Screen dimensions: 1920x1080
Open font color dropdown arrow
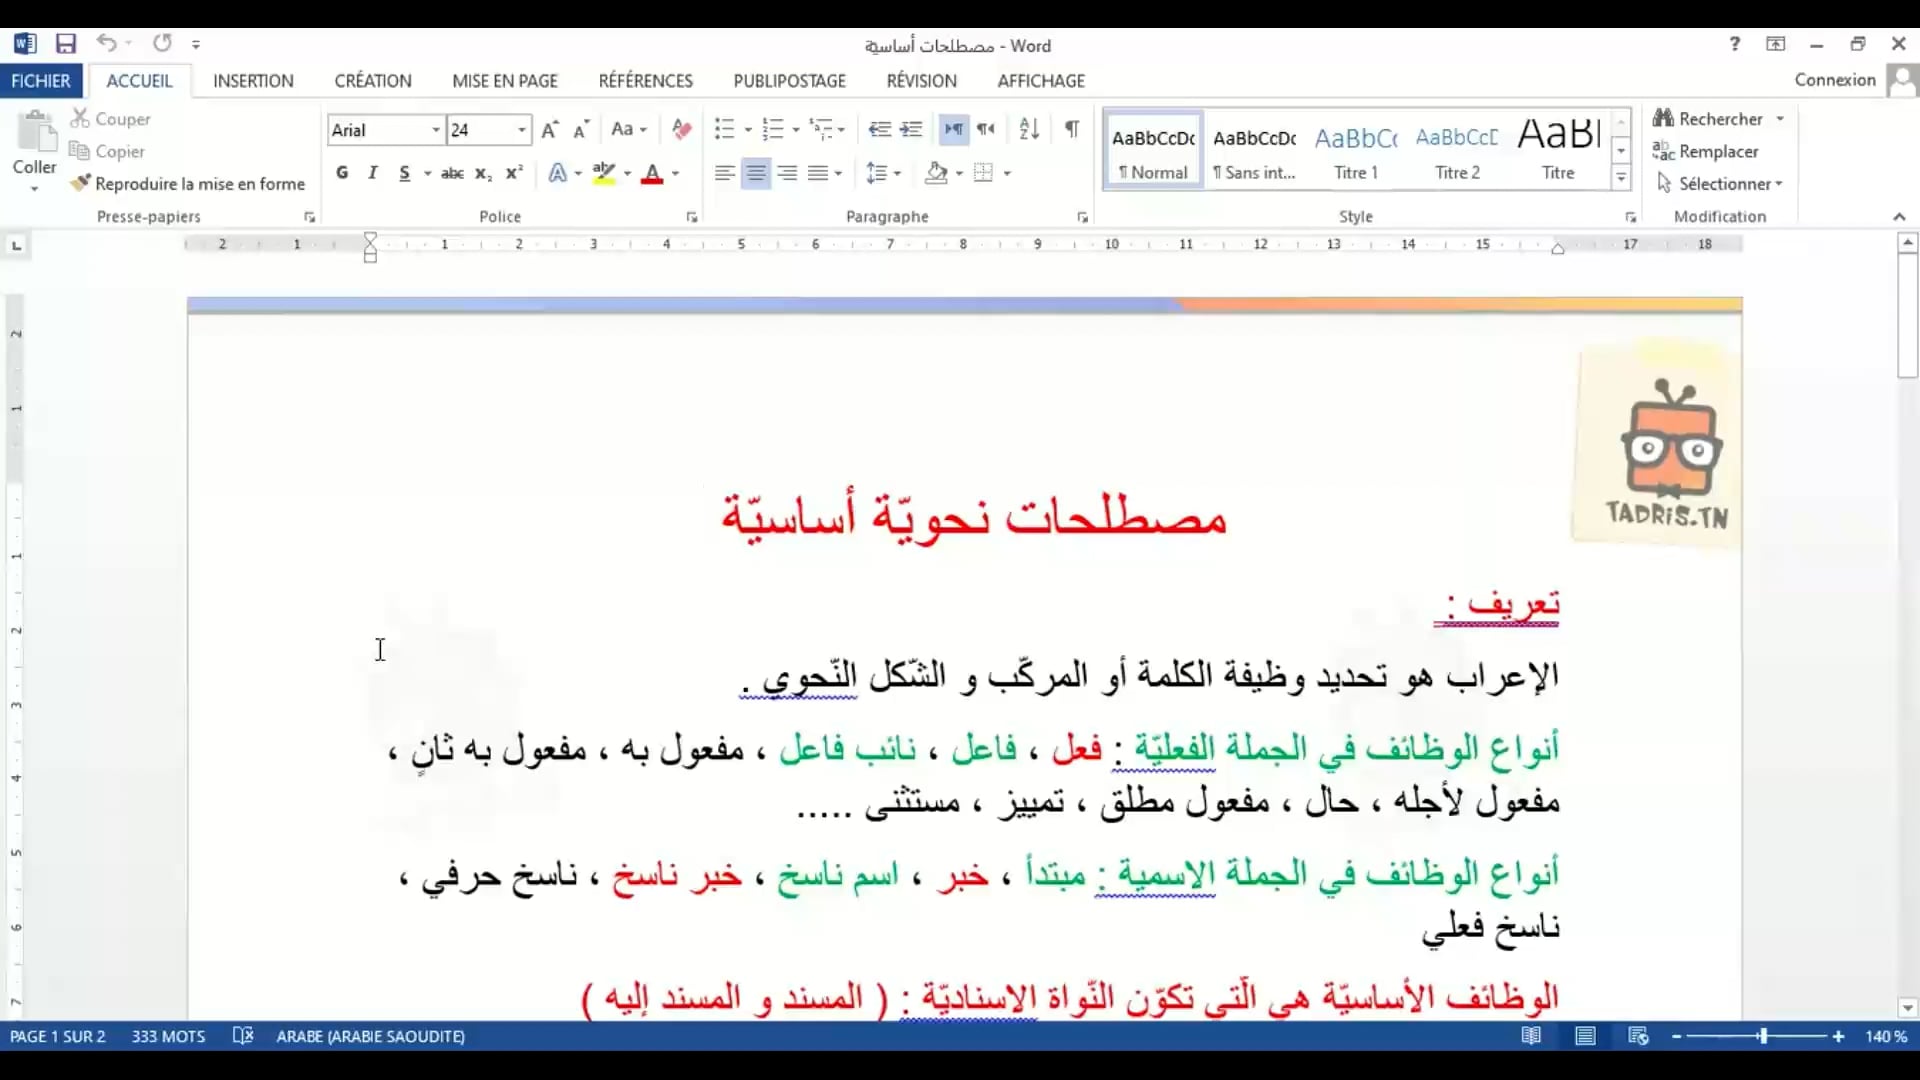676,174
